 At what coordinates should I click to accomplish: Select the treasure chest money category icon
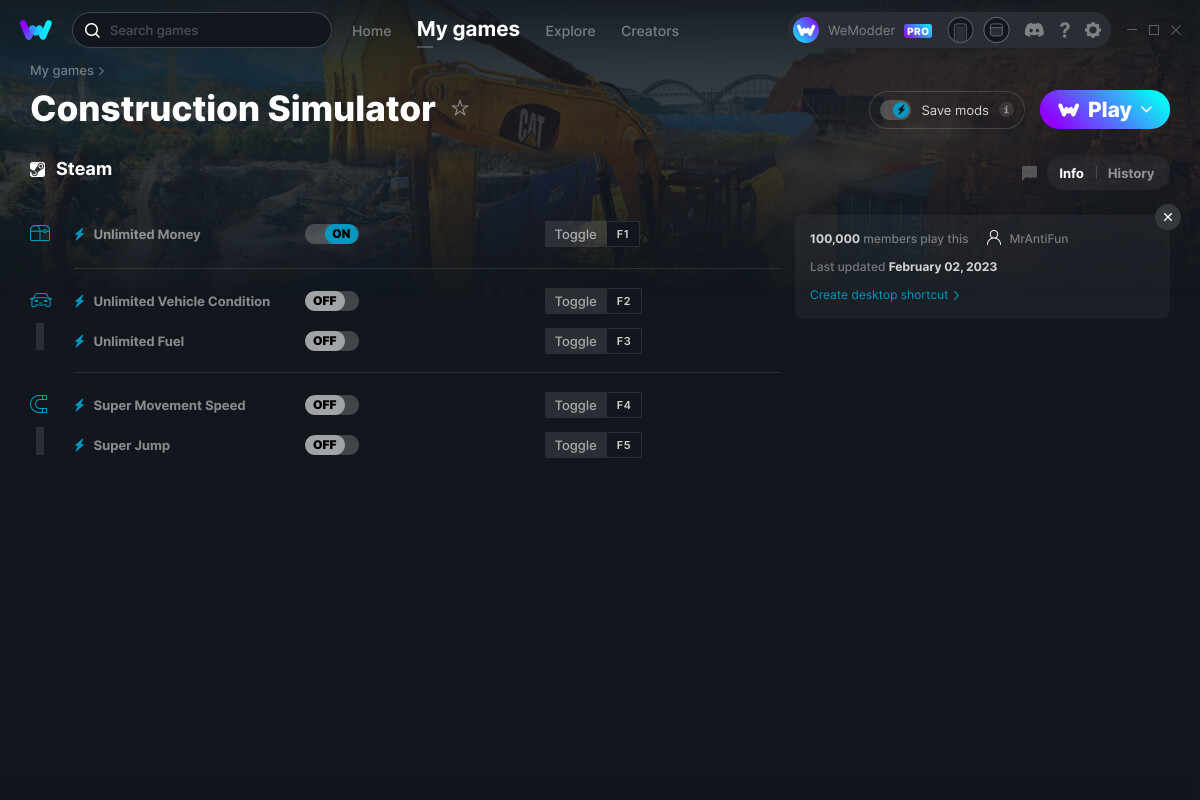click(40, 232)
